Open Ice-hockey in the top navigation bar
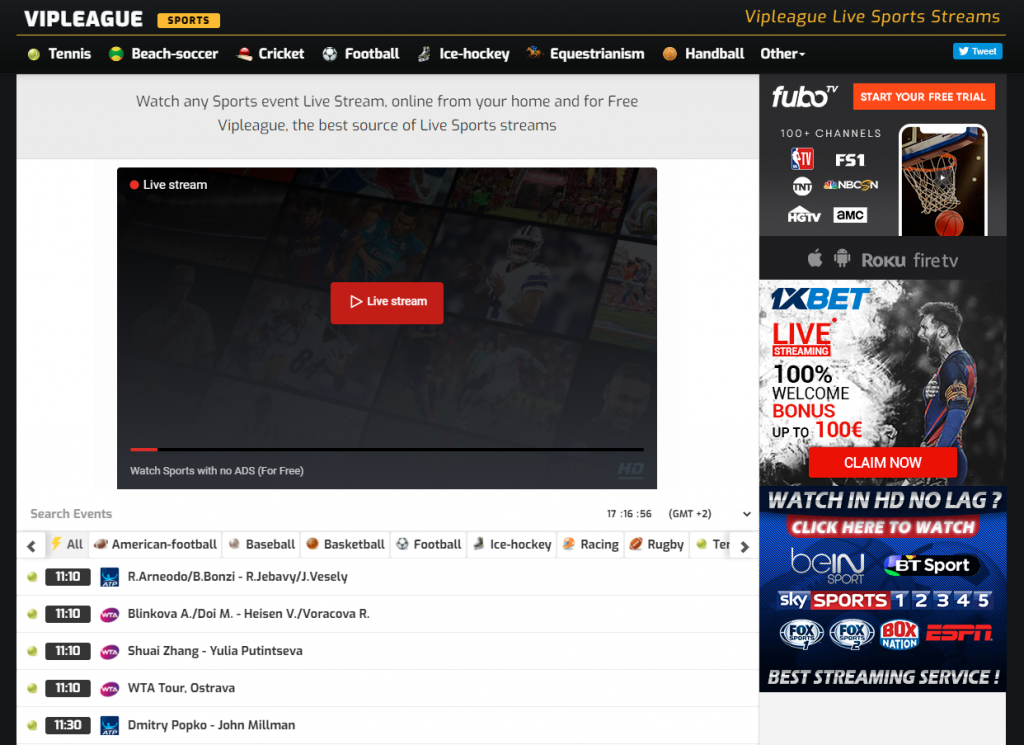Viewport: 1024px width, 745px height. (x=464, y=54)
